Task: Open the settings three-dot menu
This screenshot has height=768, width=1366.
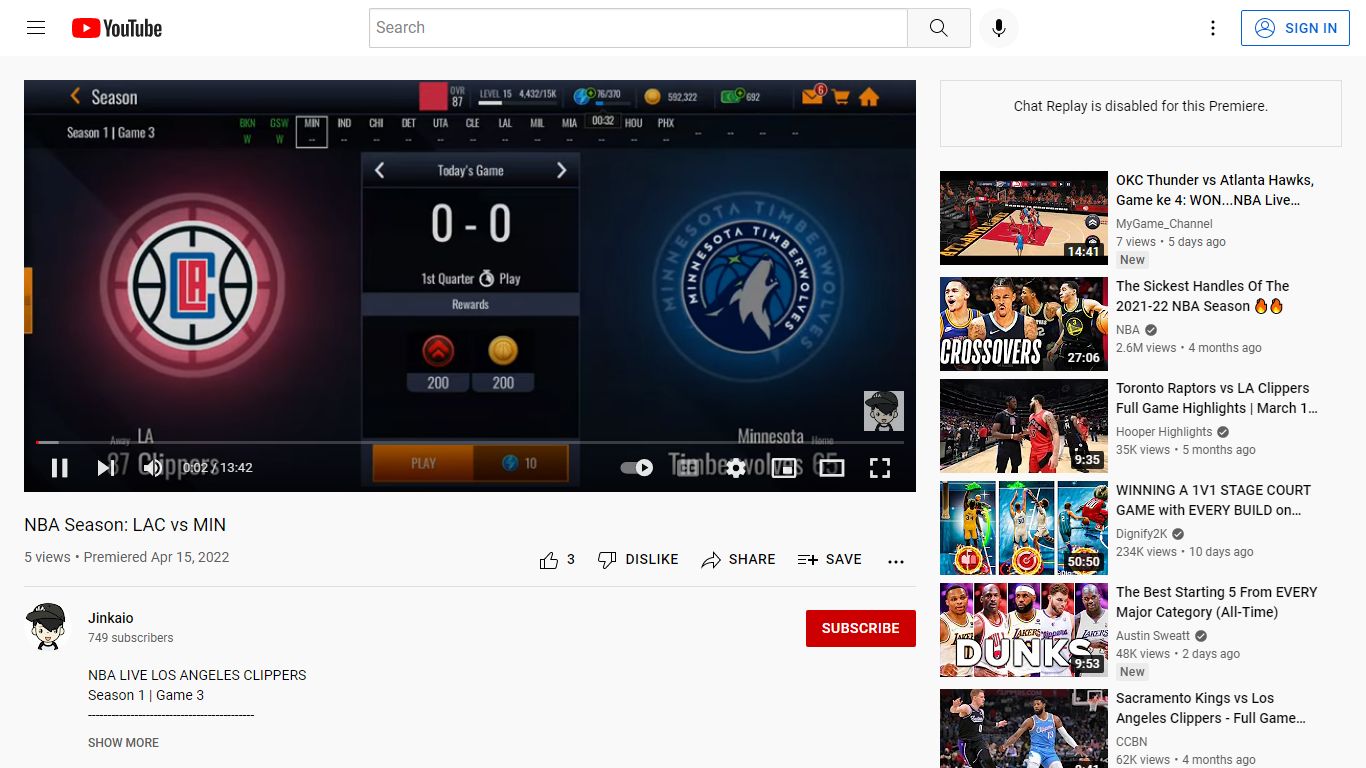Action: coord(1212,28)
